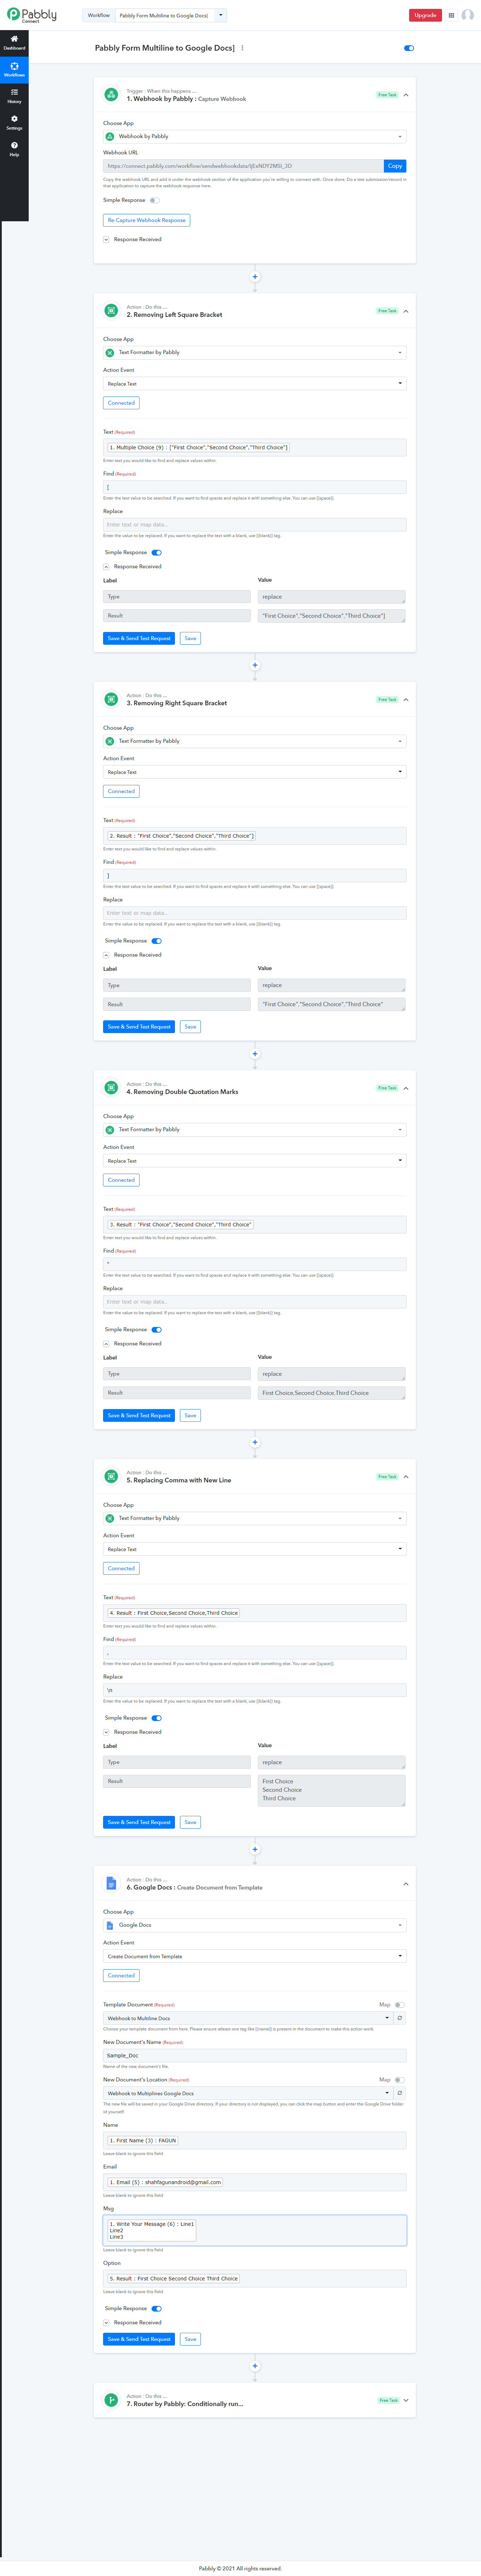
Task: Toggle the workflow enable switch
Action: click(x=409, y=48)
